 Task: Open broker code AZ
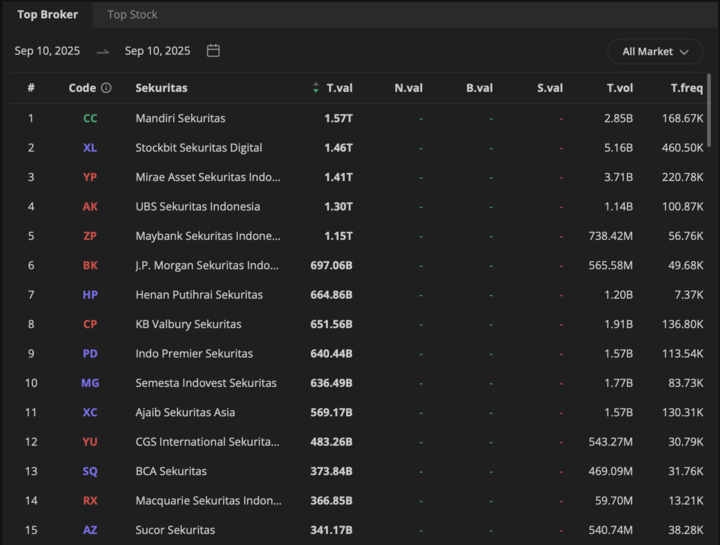pyautogui.click(x=90, y=530)
